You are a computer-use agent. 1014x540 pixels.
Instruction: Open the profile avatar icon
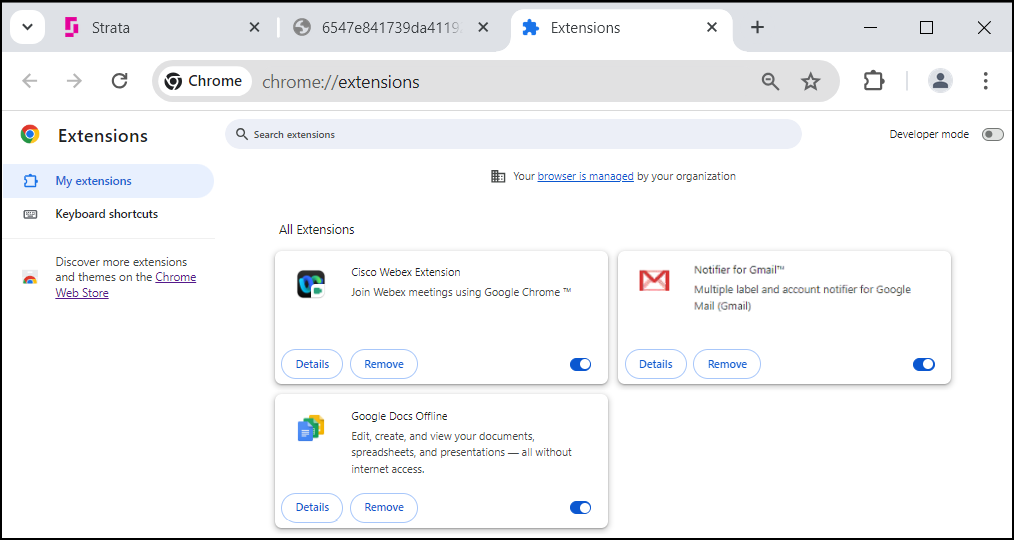(x=940, y=81)
